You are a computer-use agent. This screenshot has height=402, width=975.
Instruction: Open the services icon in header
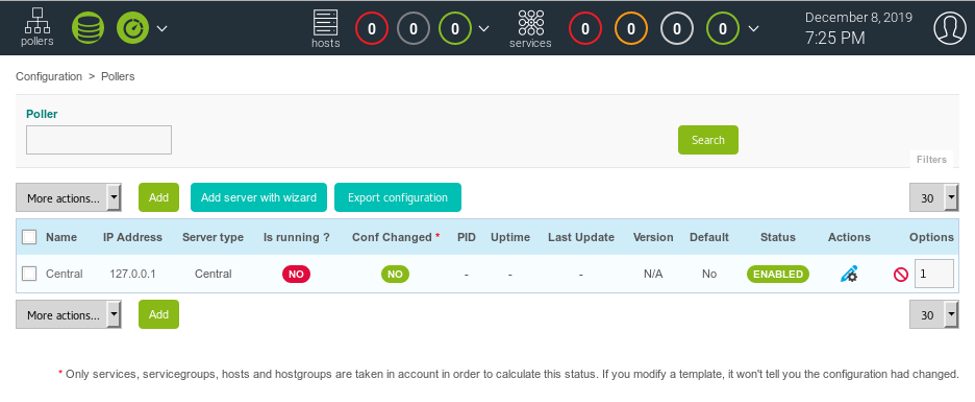[x=530, y=28]
